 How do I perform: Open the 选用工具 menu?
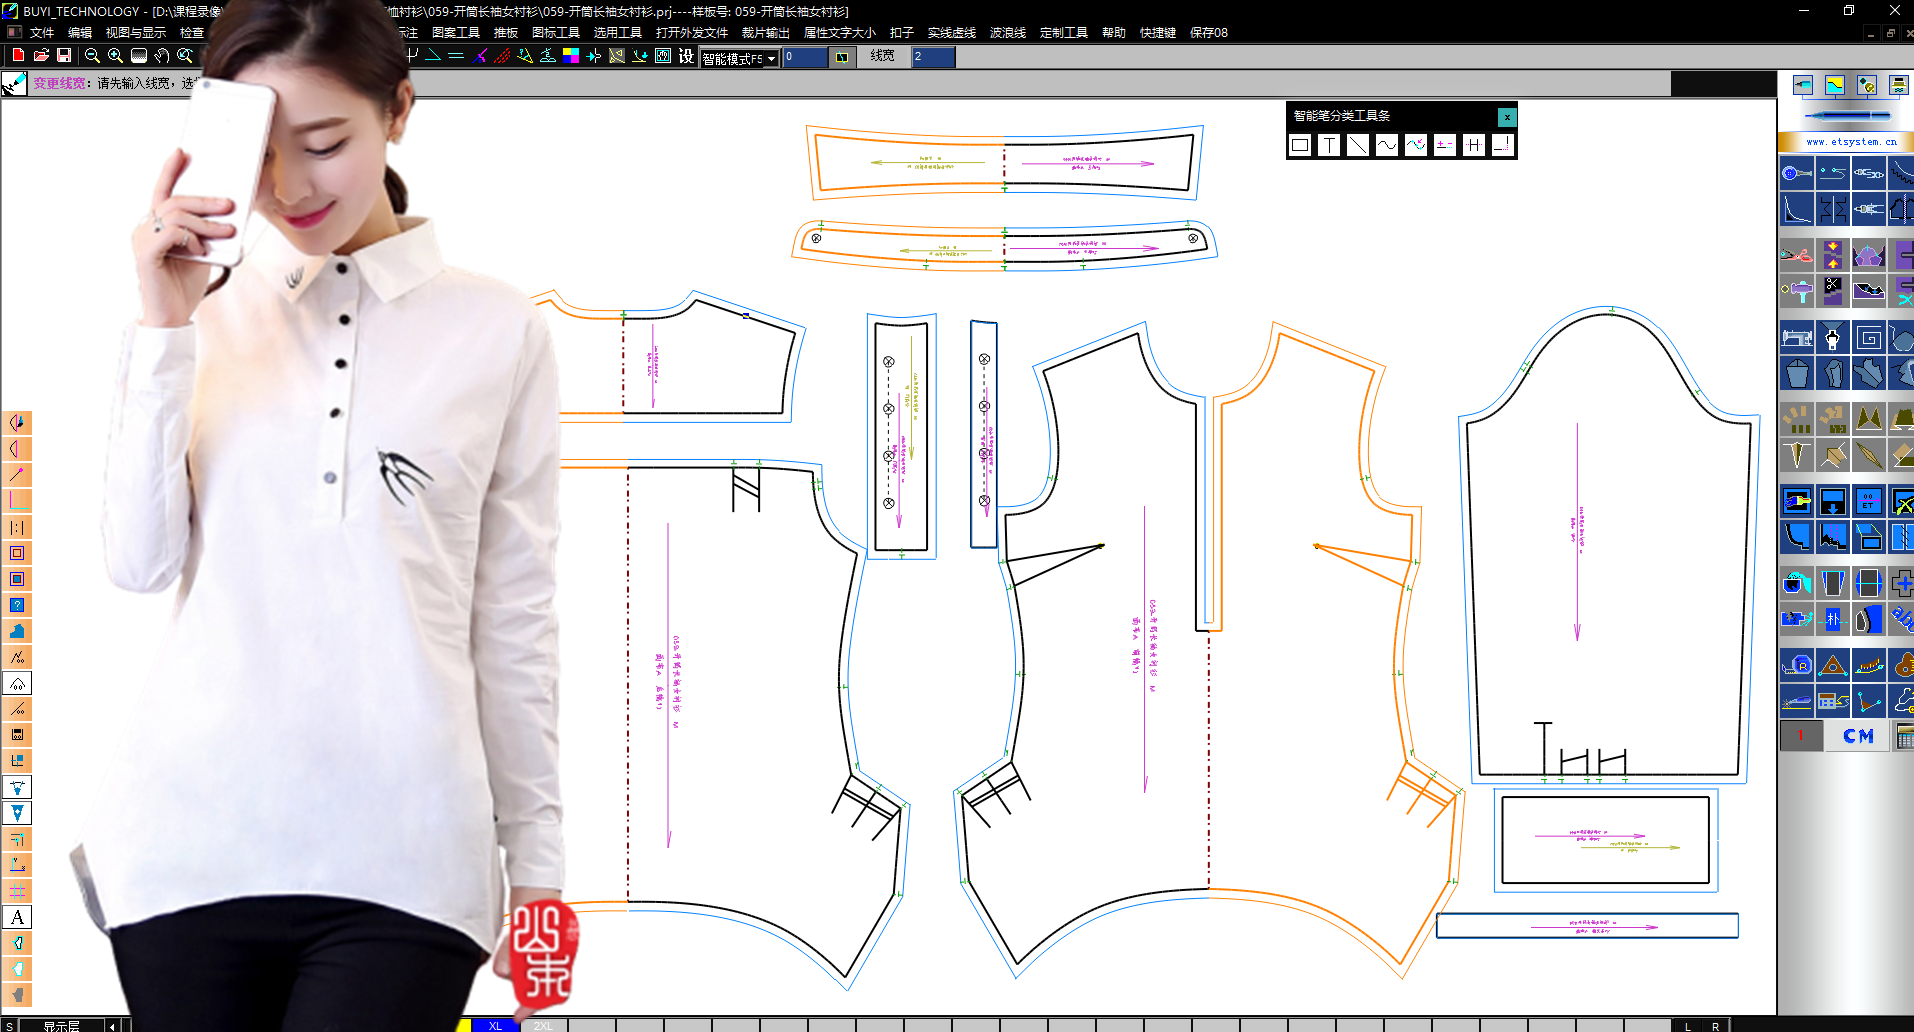click(x=618, y=32)
